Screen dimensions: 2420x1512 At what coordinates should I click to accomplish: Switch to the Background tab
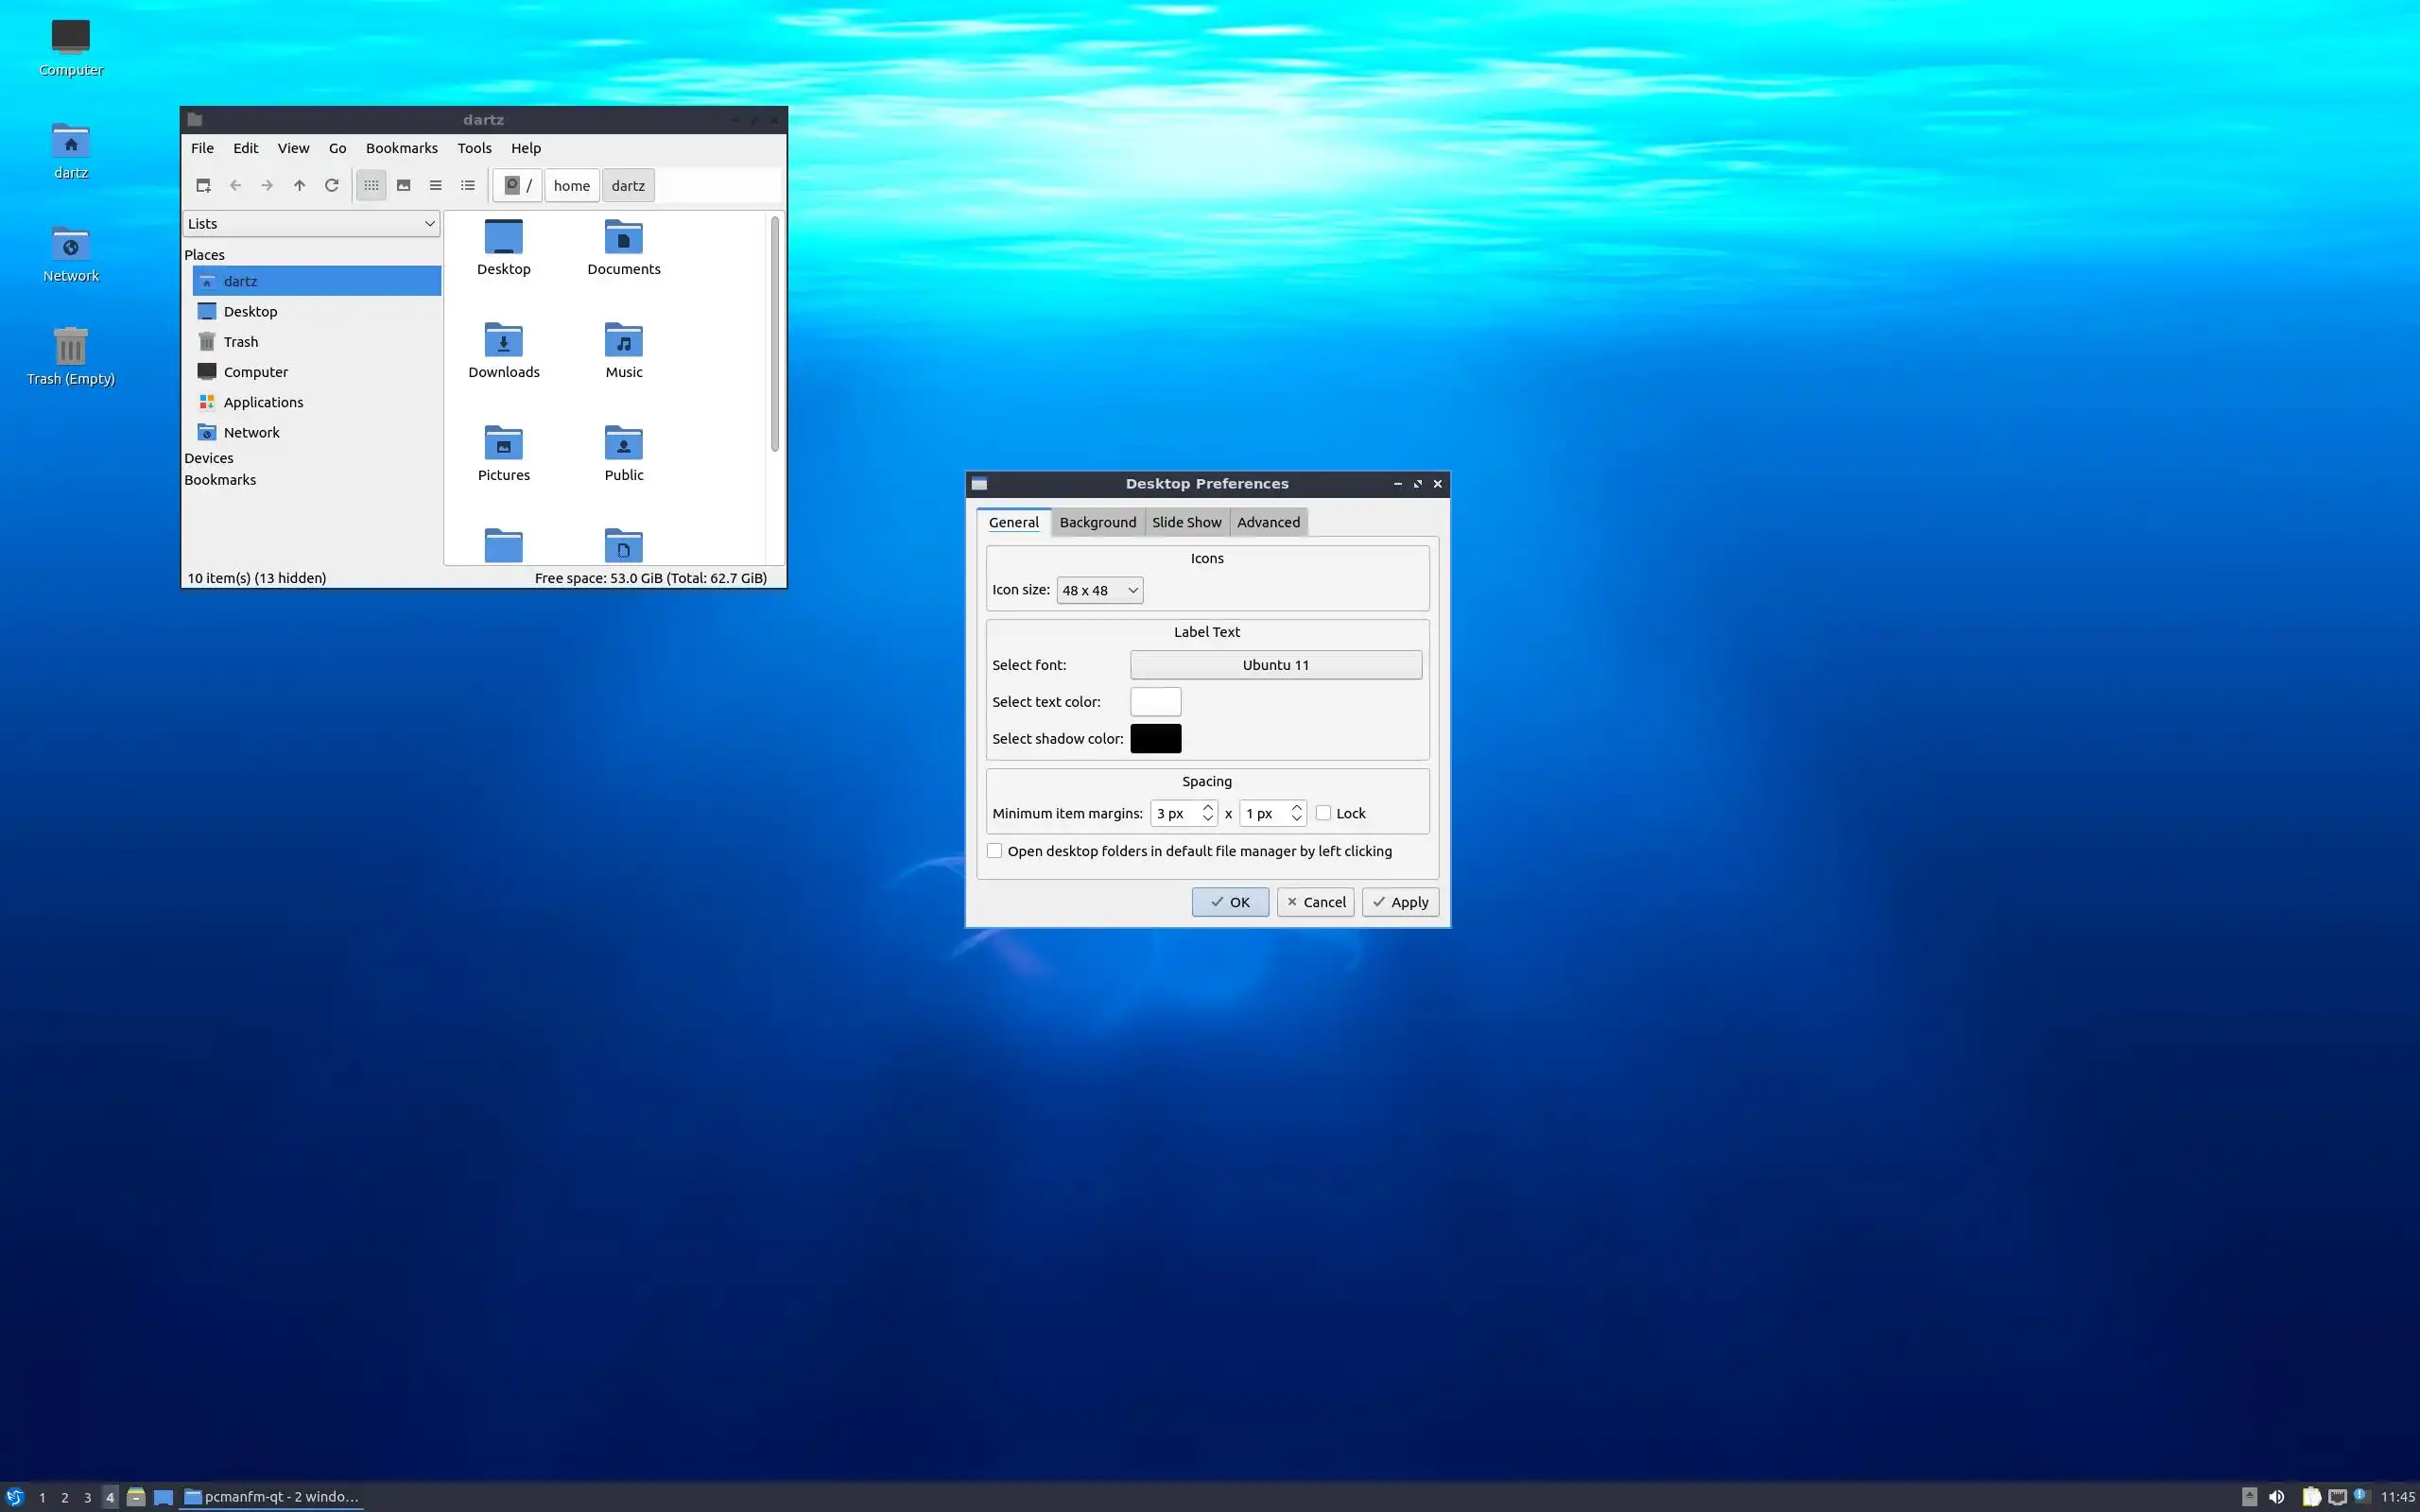pyautogui.click(x=1097, y=522)
